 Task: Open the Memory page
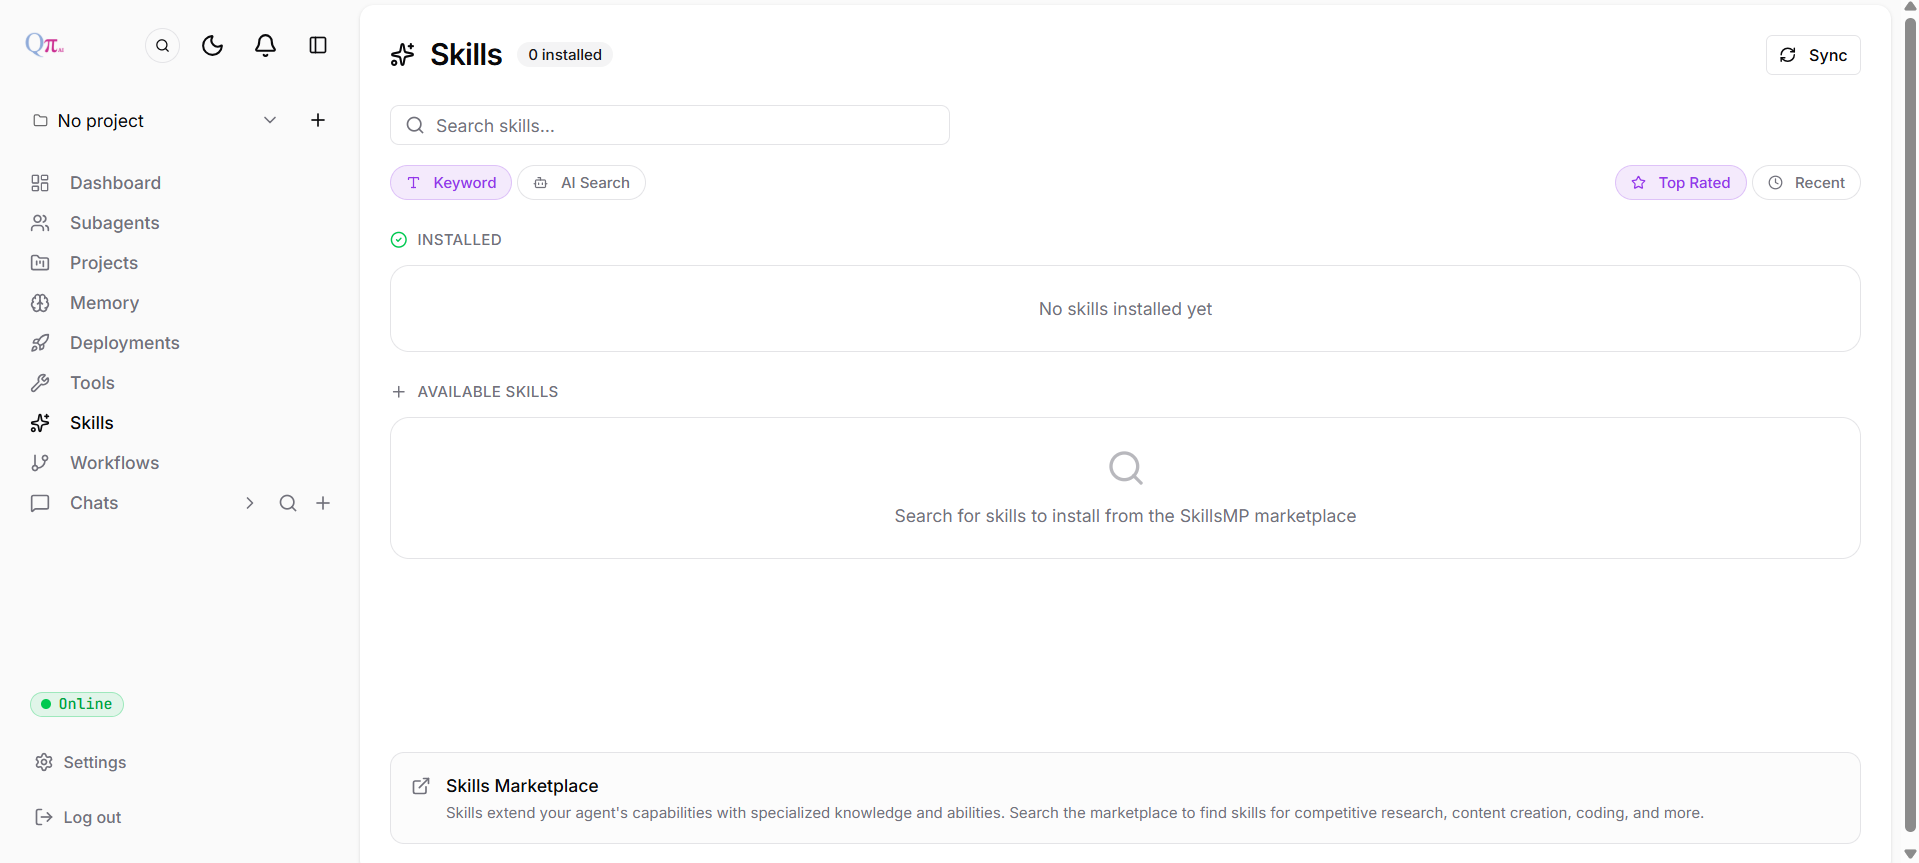104,303
